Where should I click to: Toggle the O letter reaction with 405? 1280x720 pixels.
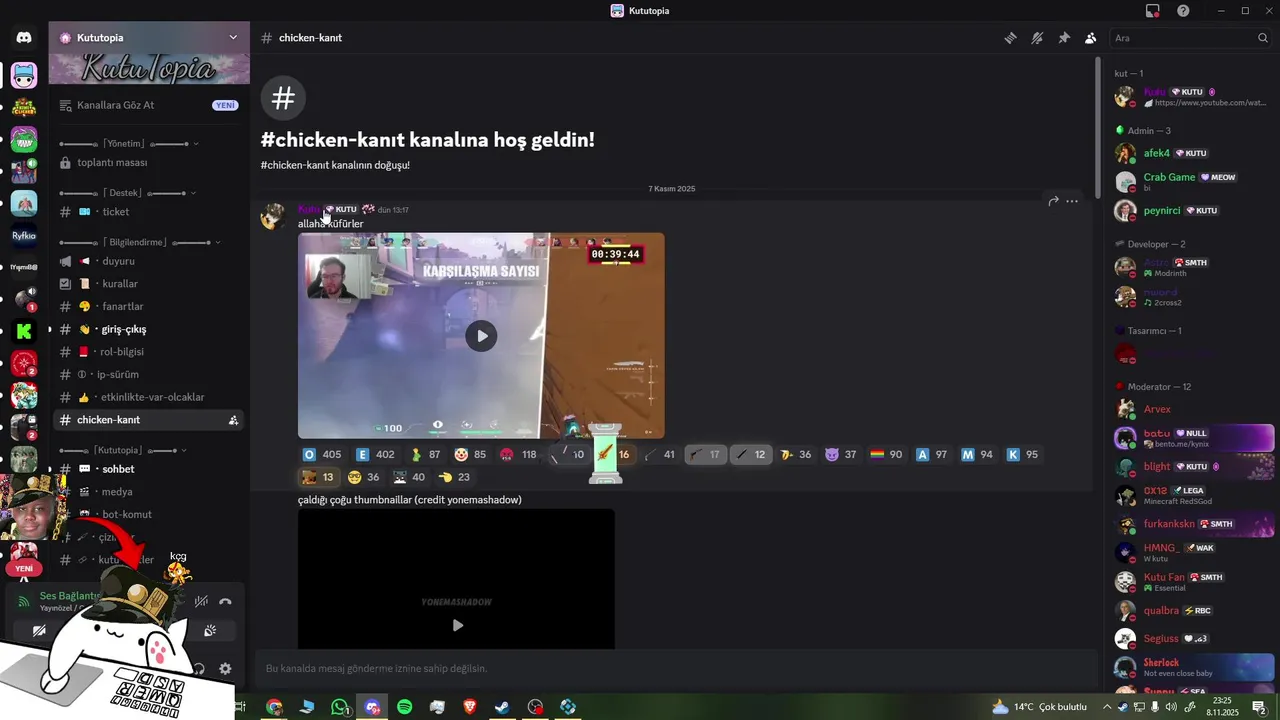click(x=322, y=454)
